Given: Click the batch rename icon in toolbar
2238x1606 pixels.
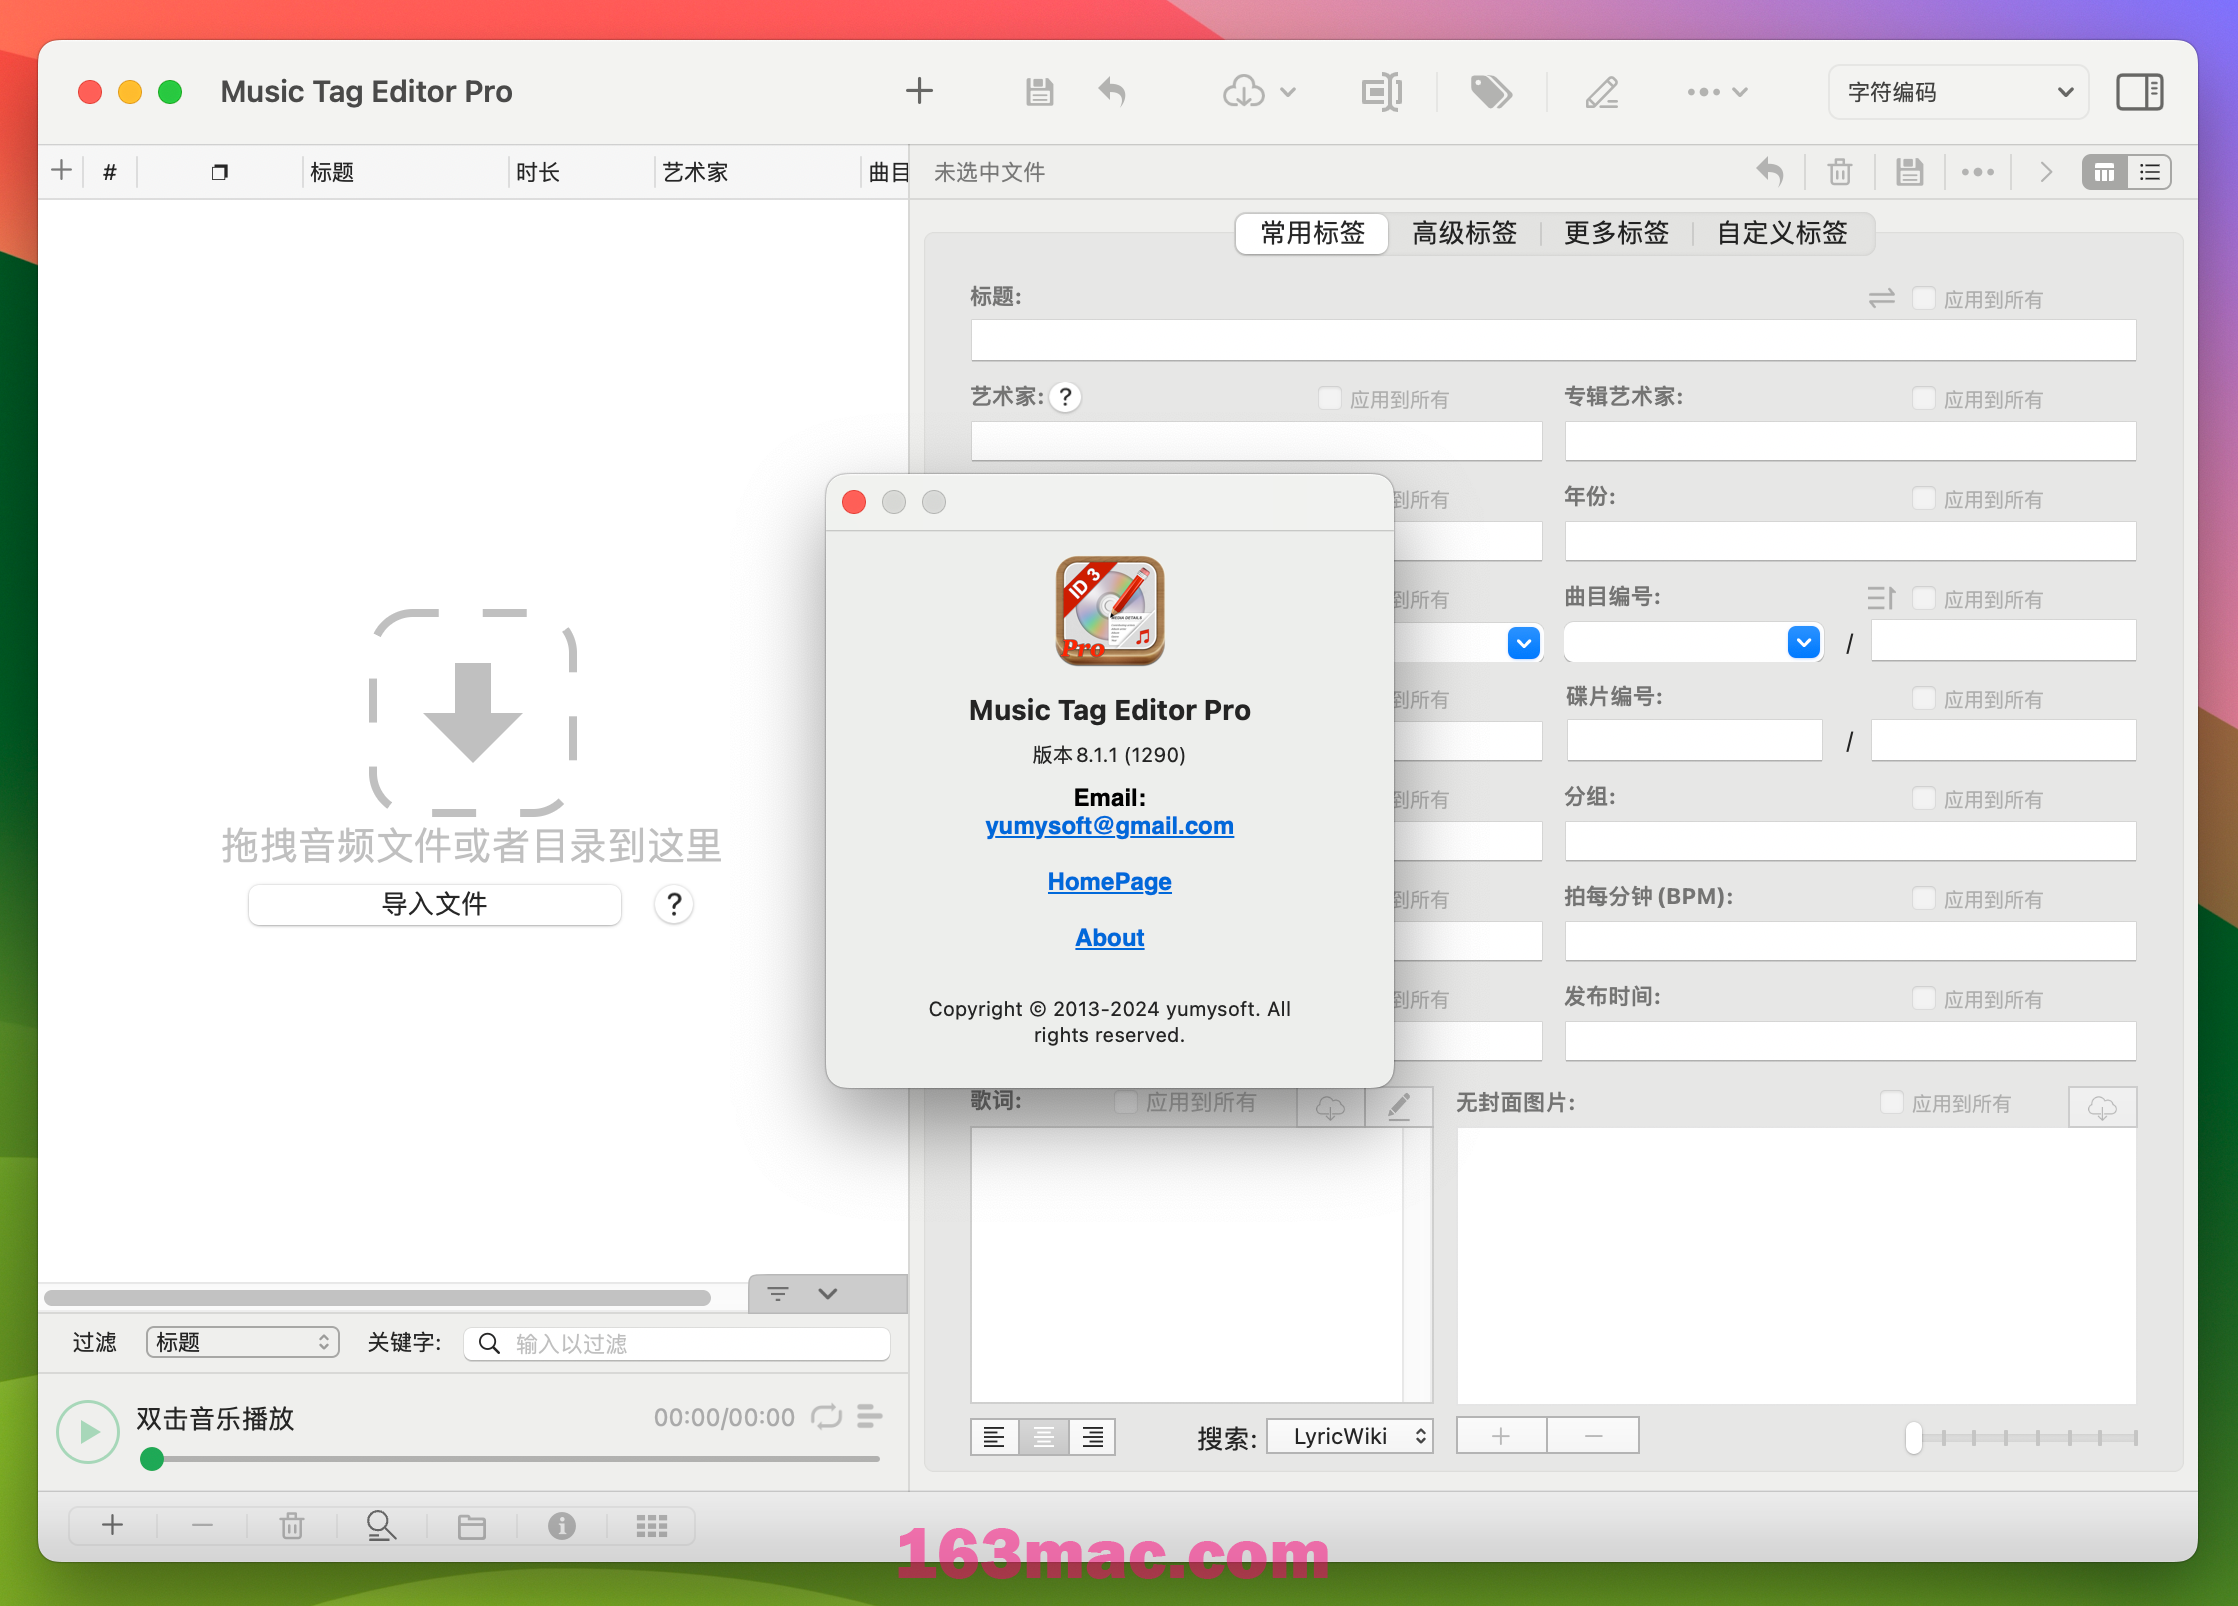Looking at the screenshot, I should click(1382, 92).
